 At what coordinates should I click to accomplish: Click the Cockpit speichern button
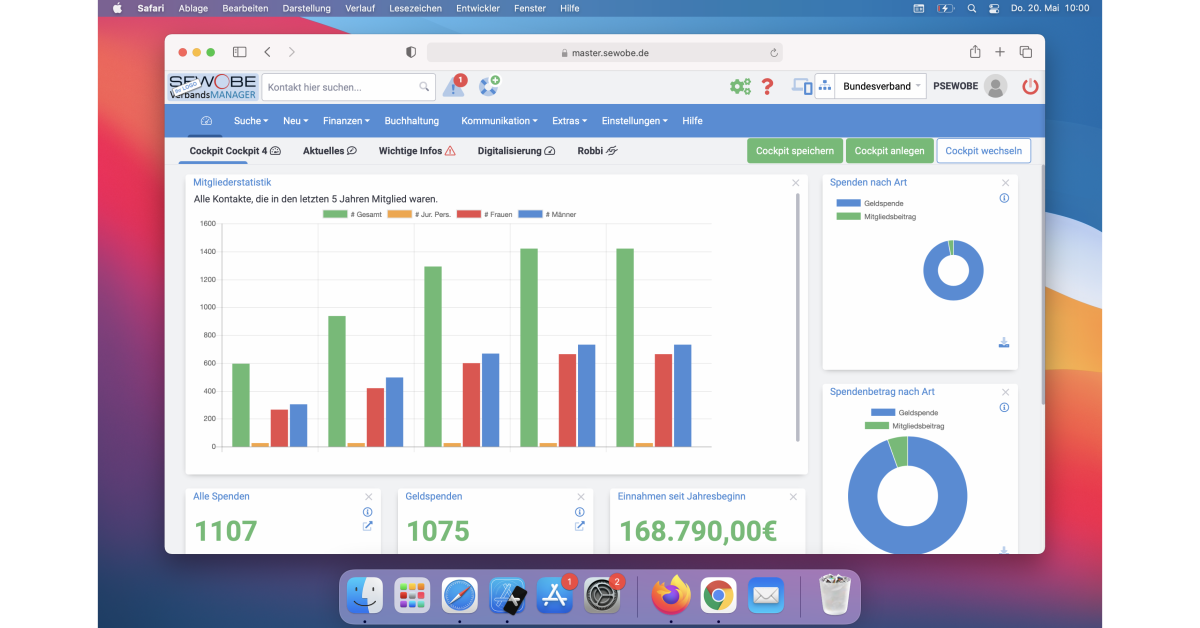[x=795, y=151]
